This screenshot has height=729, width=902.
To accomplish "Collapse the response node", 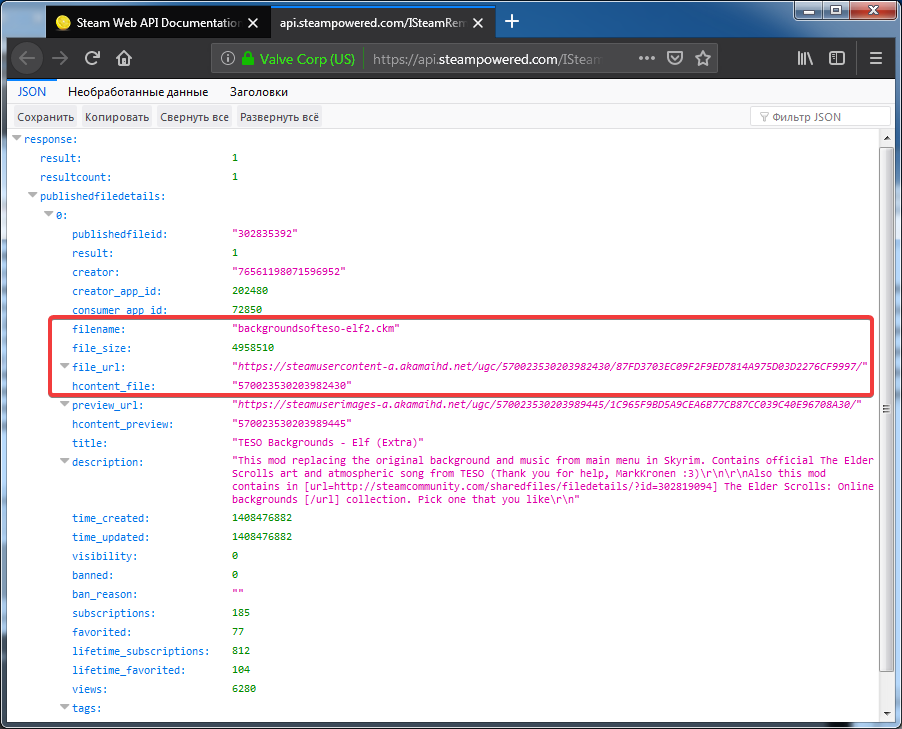I will [x=17, y=139].
